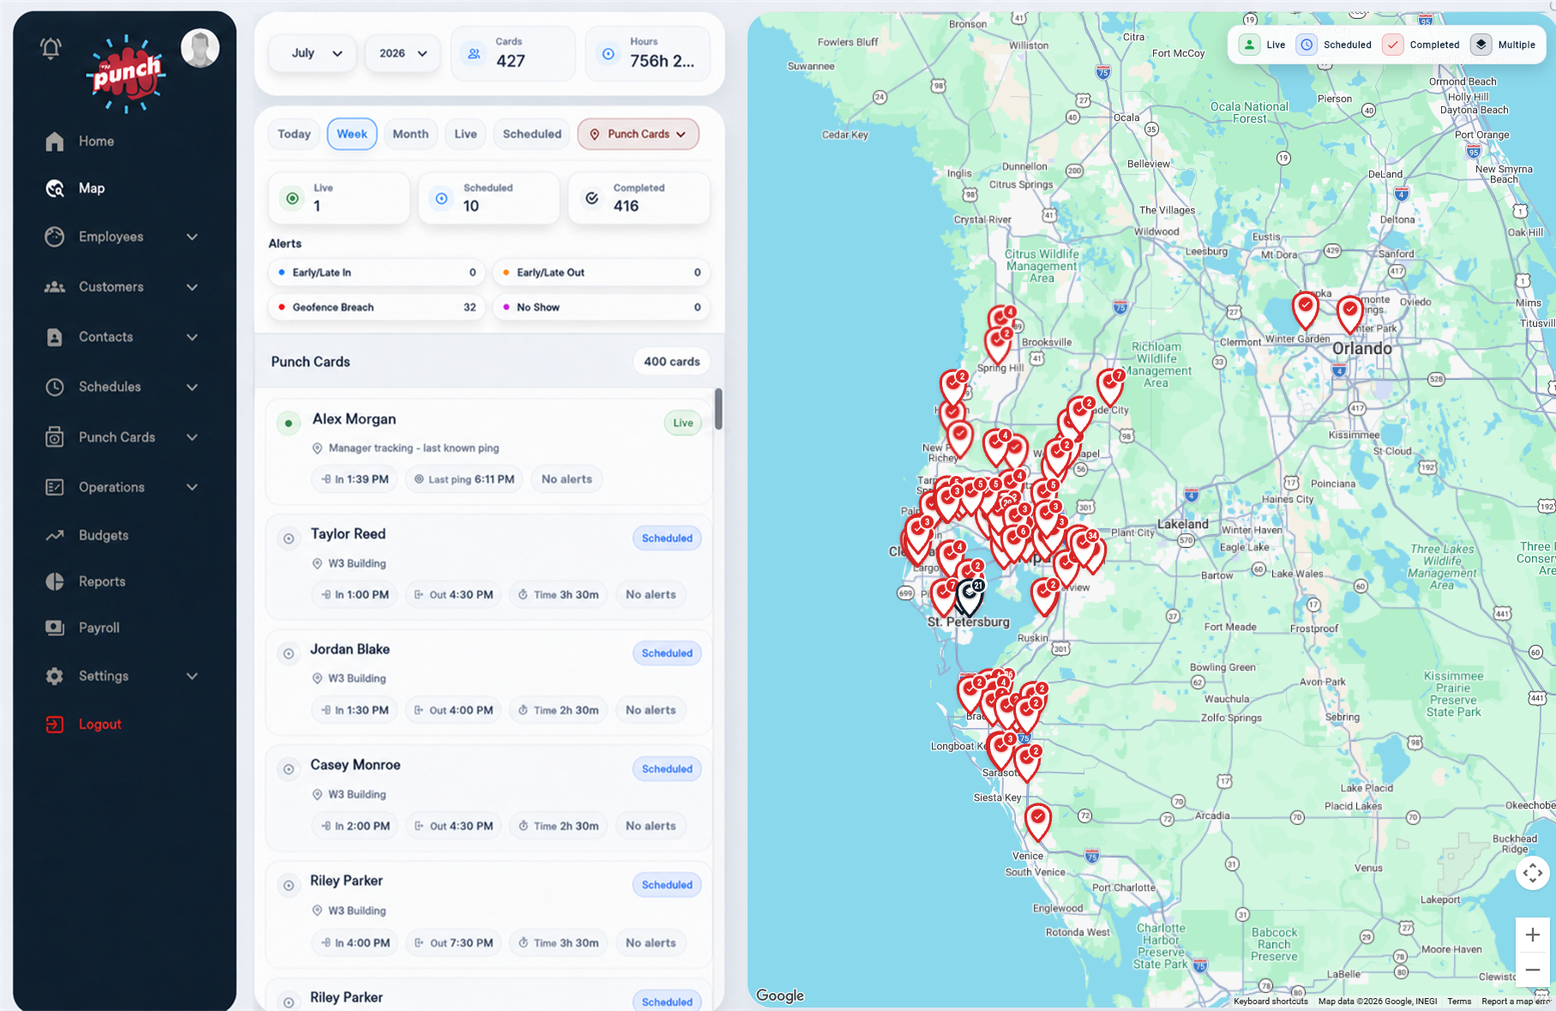Click the Contacts sidebar icon
The height and width of the screenshot is (1011, 1556).
[55, 337]
